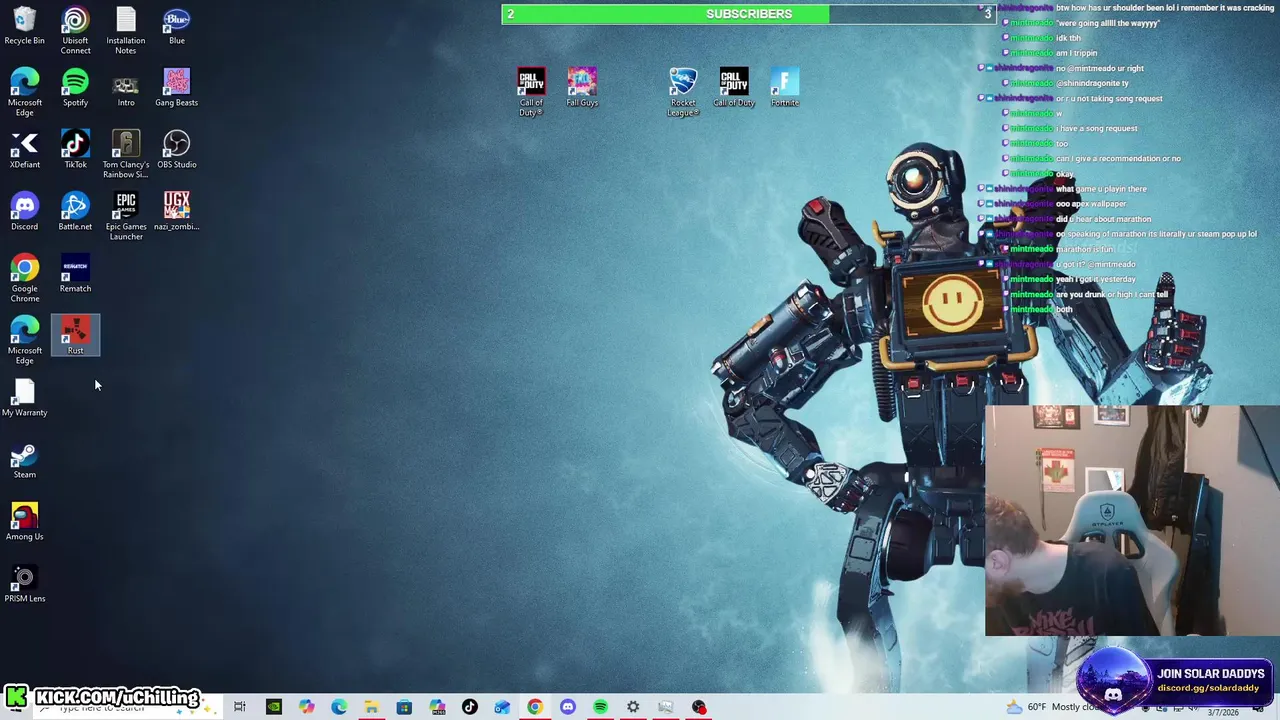
Task: Open OBS Studio desktop icon
Action: (177, 150)
